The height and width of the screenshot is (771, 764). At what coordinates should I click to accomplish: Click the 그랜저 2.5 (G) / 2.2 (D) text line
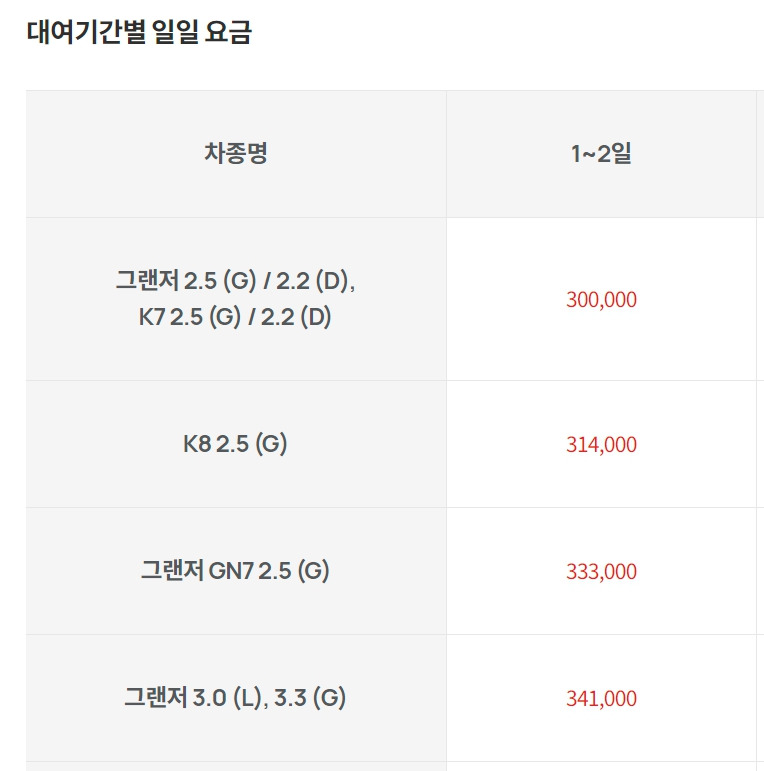(235, 281)
